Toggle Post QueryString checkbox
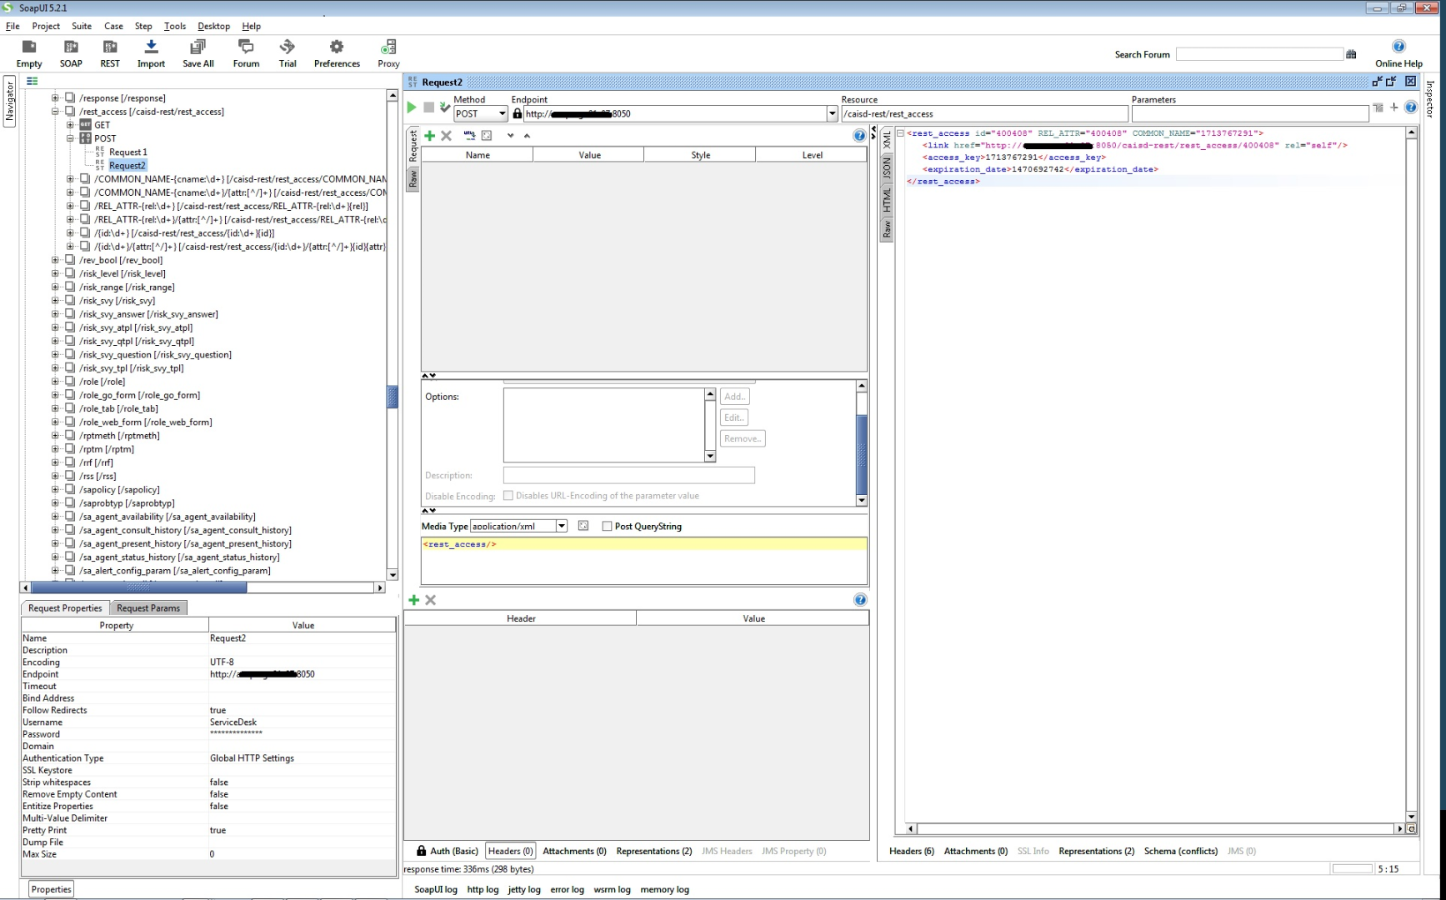The width and height of the screenshot is (1446, 900). (x=607, y=526)
